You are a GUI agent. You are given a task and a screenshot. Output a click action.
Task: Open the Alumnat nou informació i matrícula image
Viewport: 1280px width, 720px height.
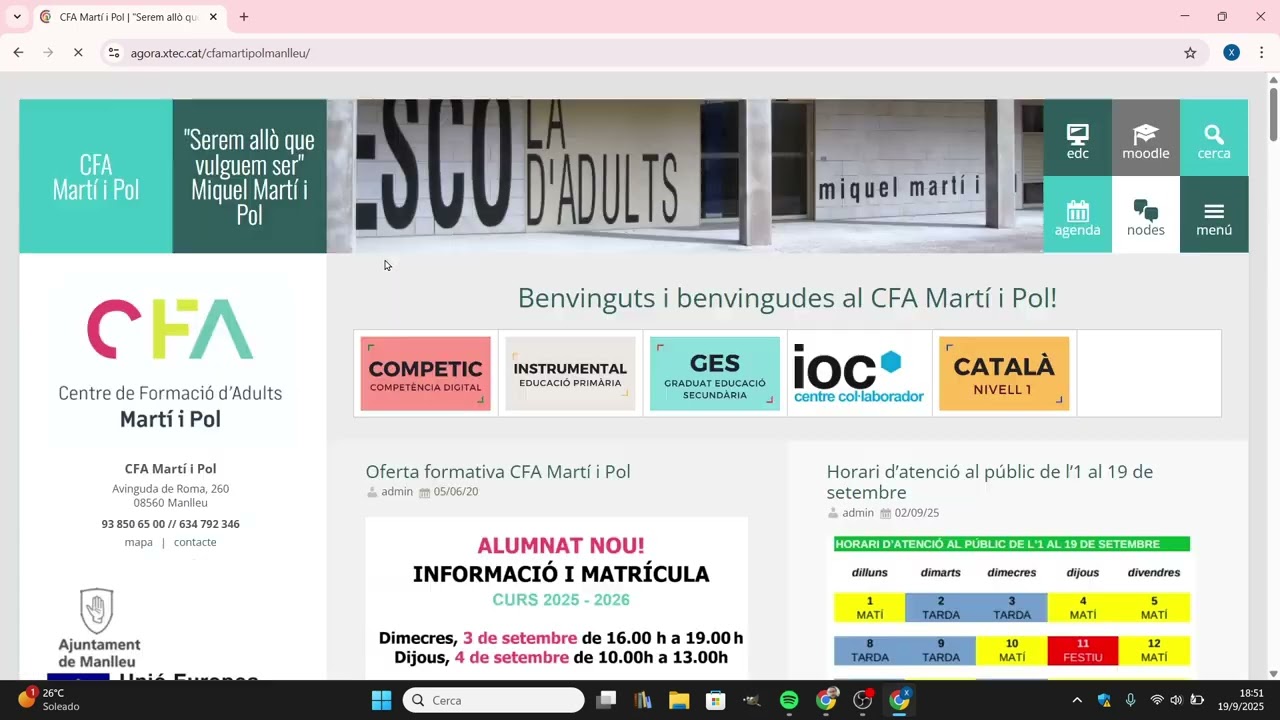click(x=557, y=598)
